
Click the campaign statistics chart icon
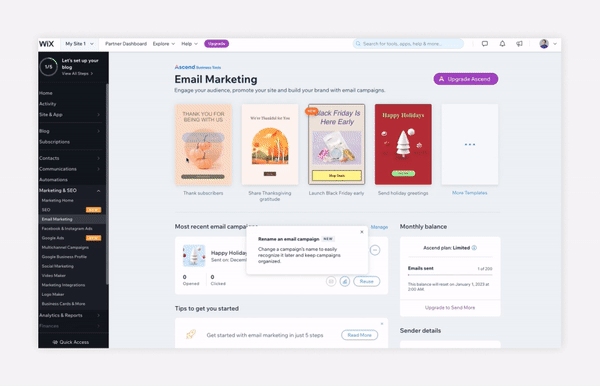pyautogui.click(x=345, y=282)
